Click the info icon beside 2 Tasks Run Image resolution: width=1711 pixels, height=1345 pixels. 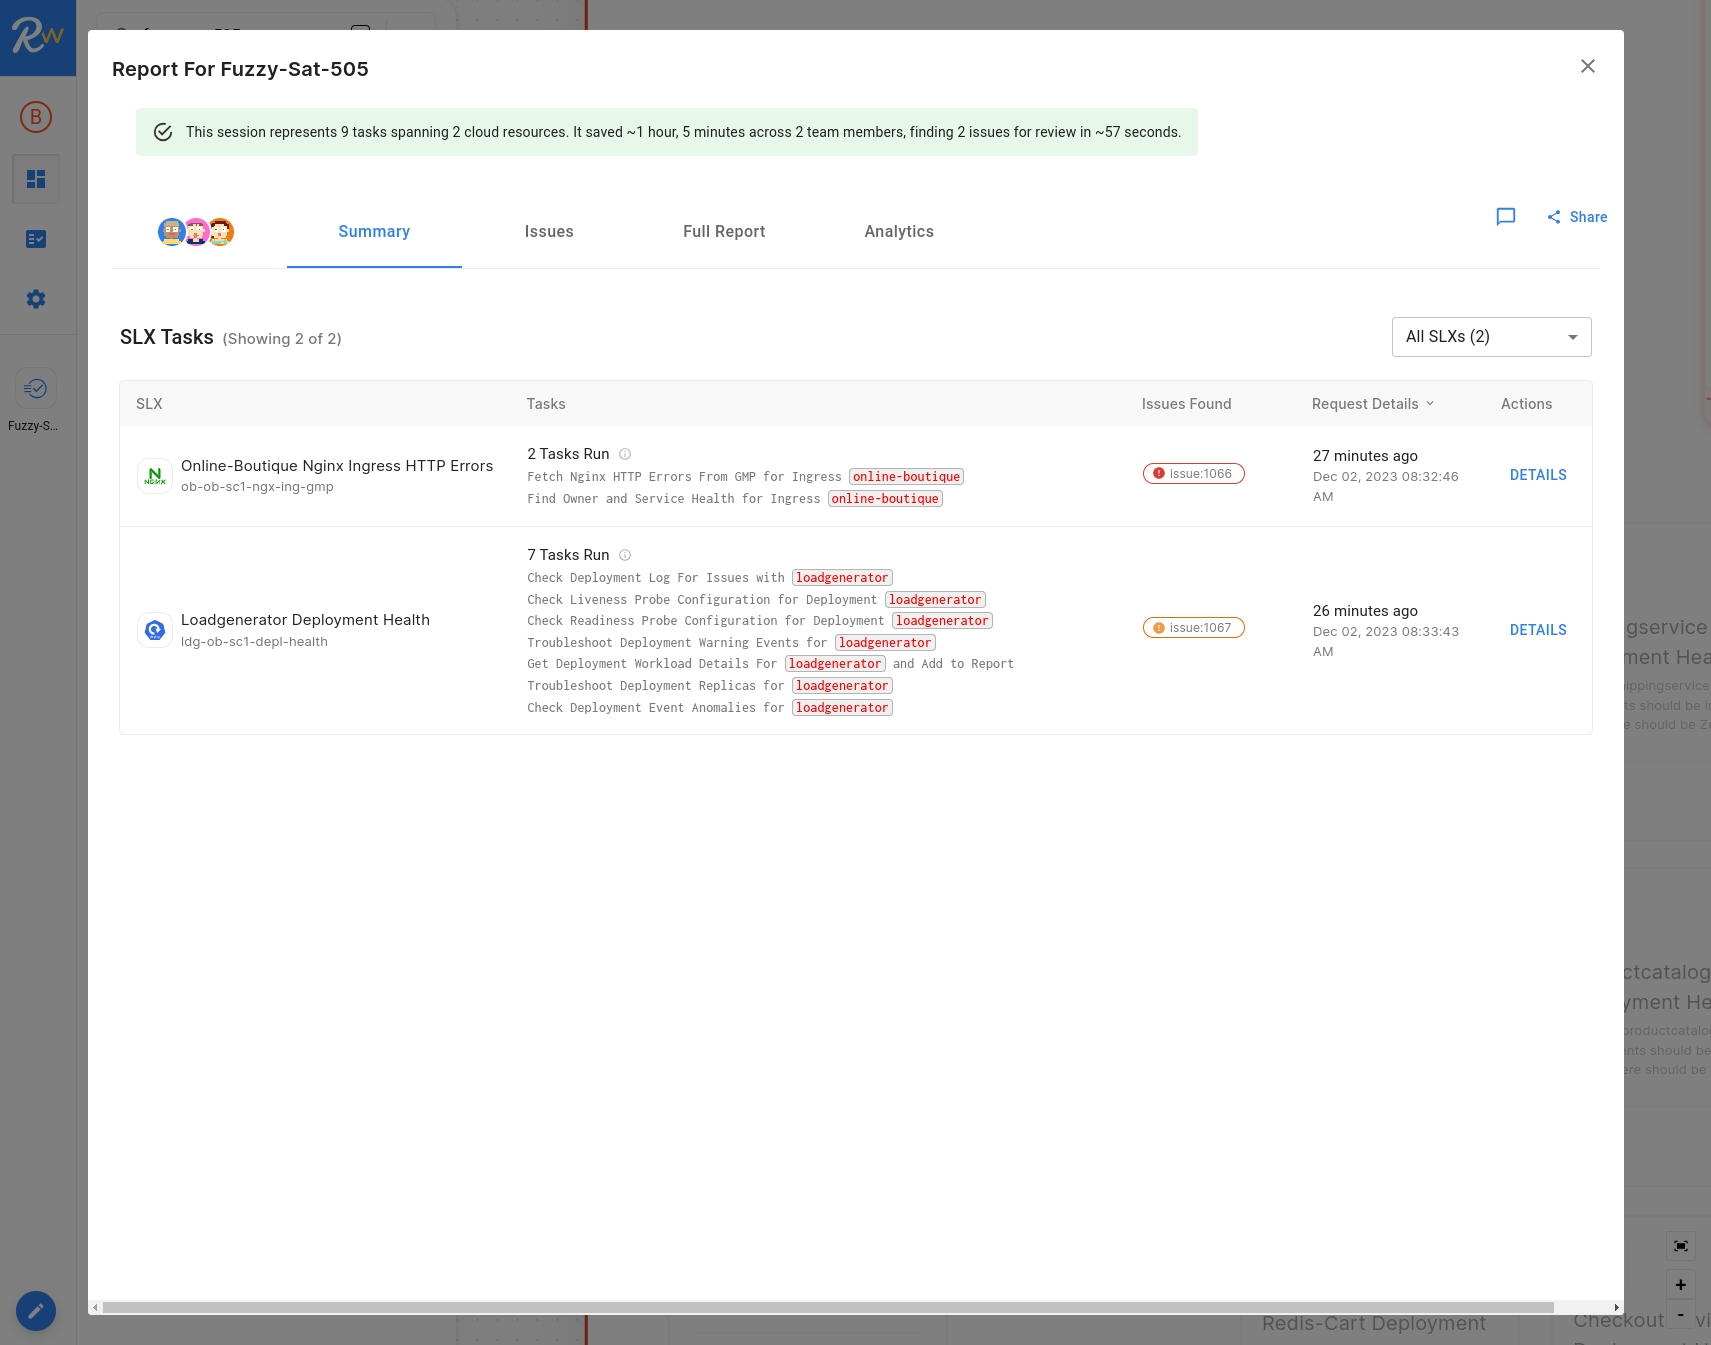pos(625,454)
